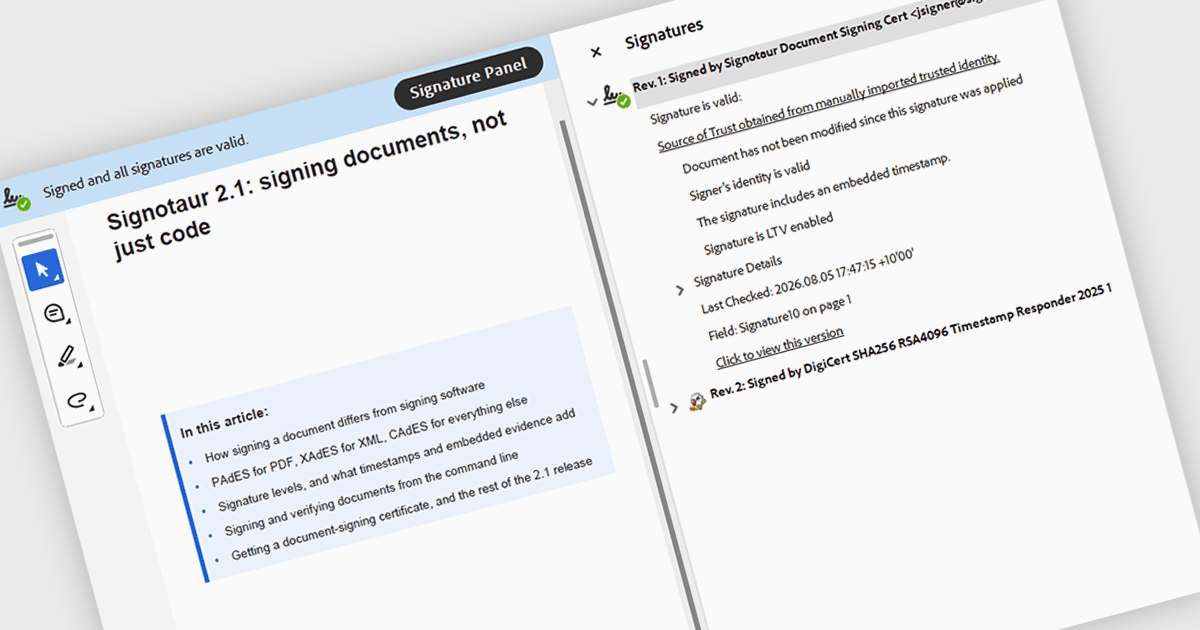Click the Rev. 1 signature valid icon
Screen dimensions: 1200x630
616,96
